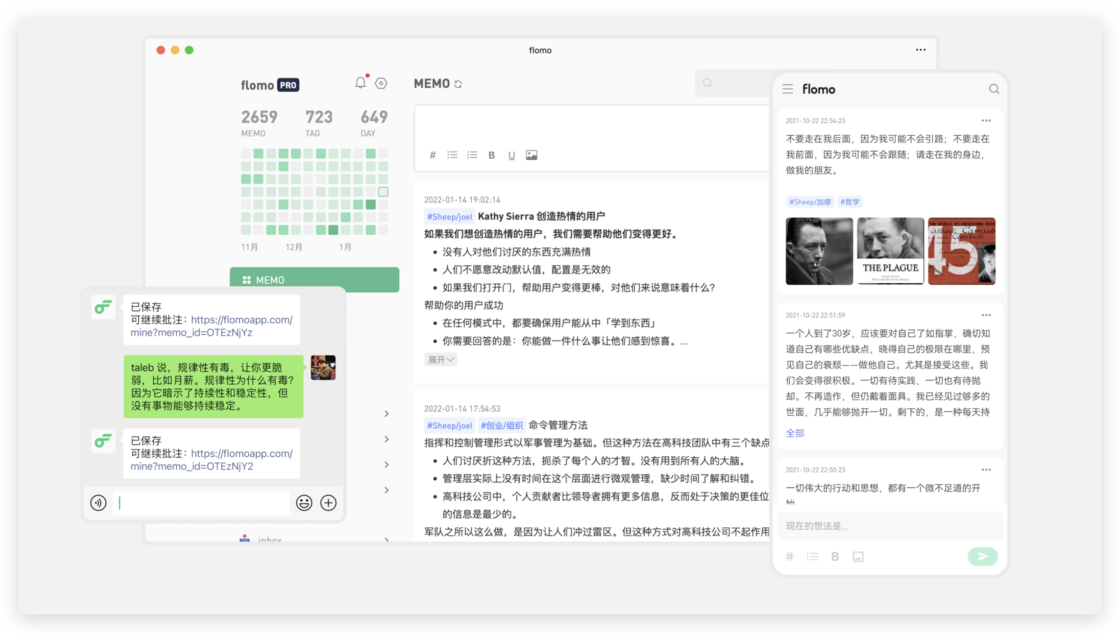Open the three-dot menu in window title bar

(921, 50)
